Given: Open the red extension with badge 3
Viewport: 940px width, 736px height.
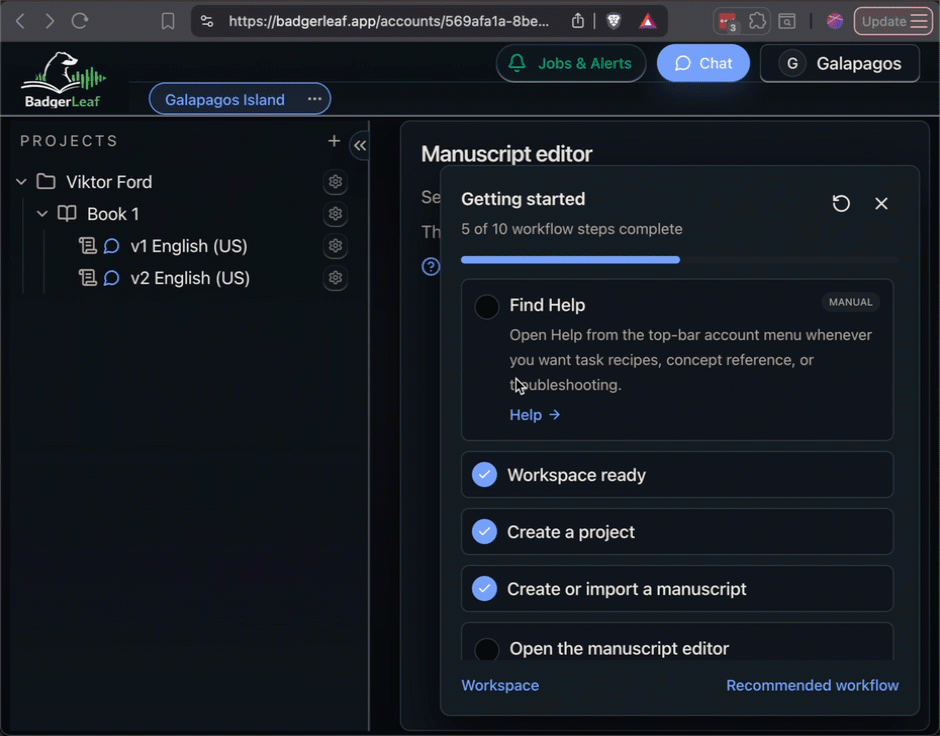Looking at the screenshot, I should [x=728, y=22].
